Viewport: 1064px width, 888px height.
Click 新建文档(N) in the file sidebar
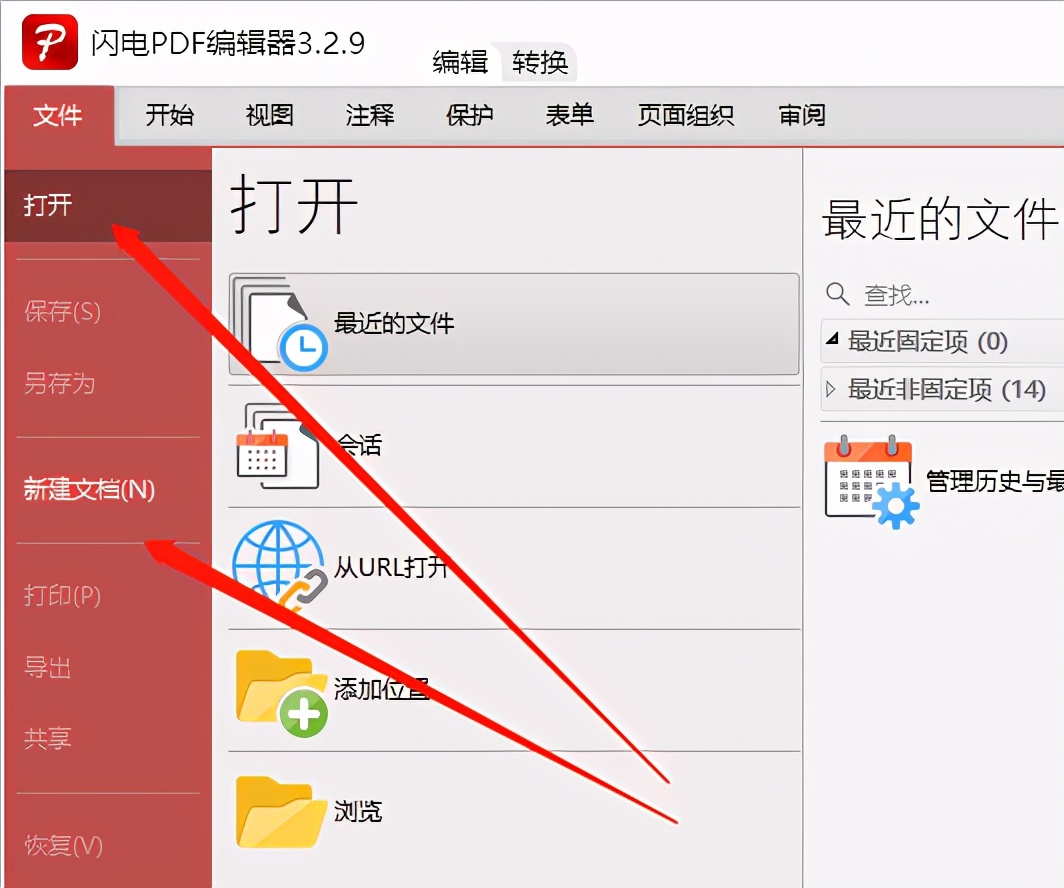(90, 490)
